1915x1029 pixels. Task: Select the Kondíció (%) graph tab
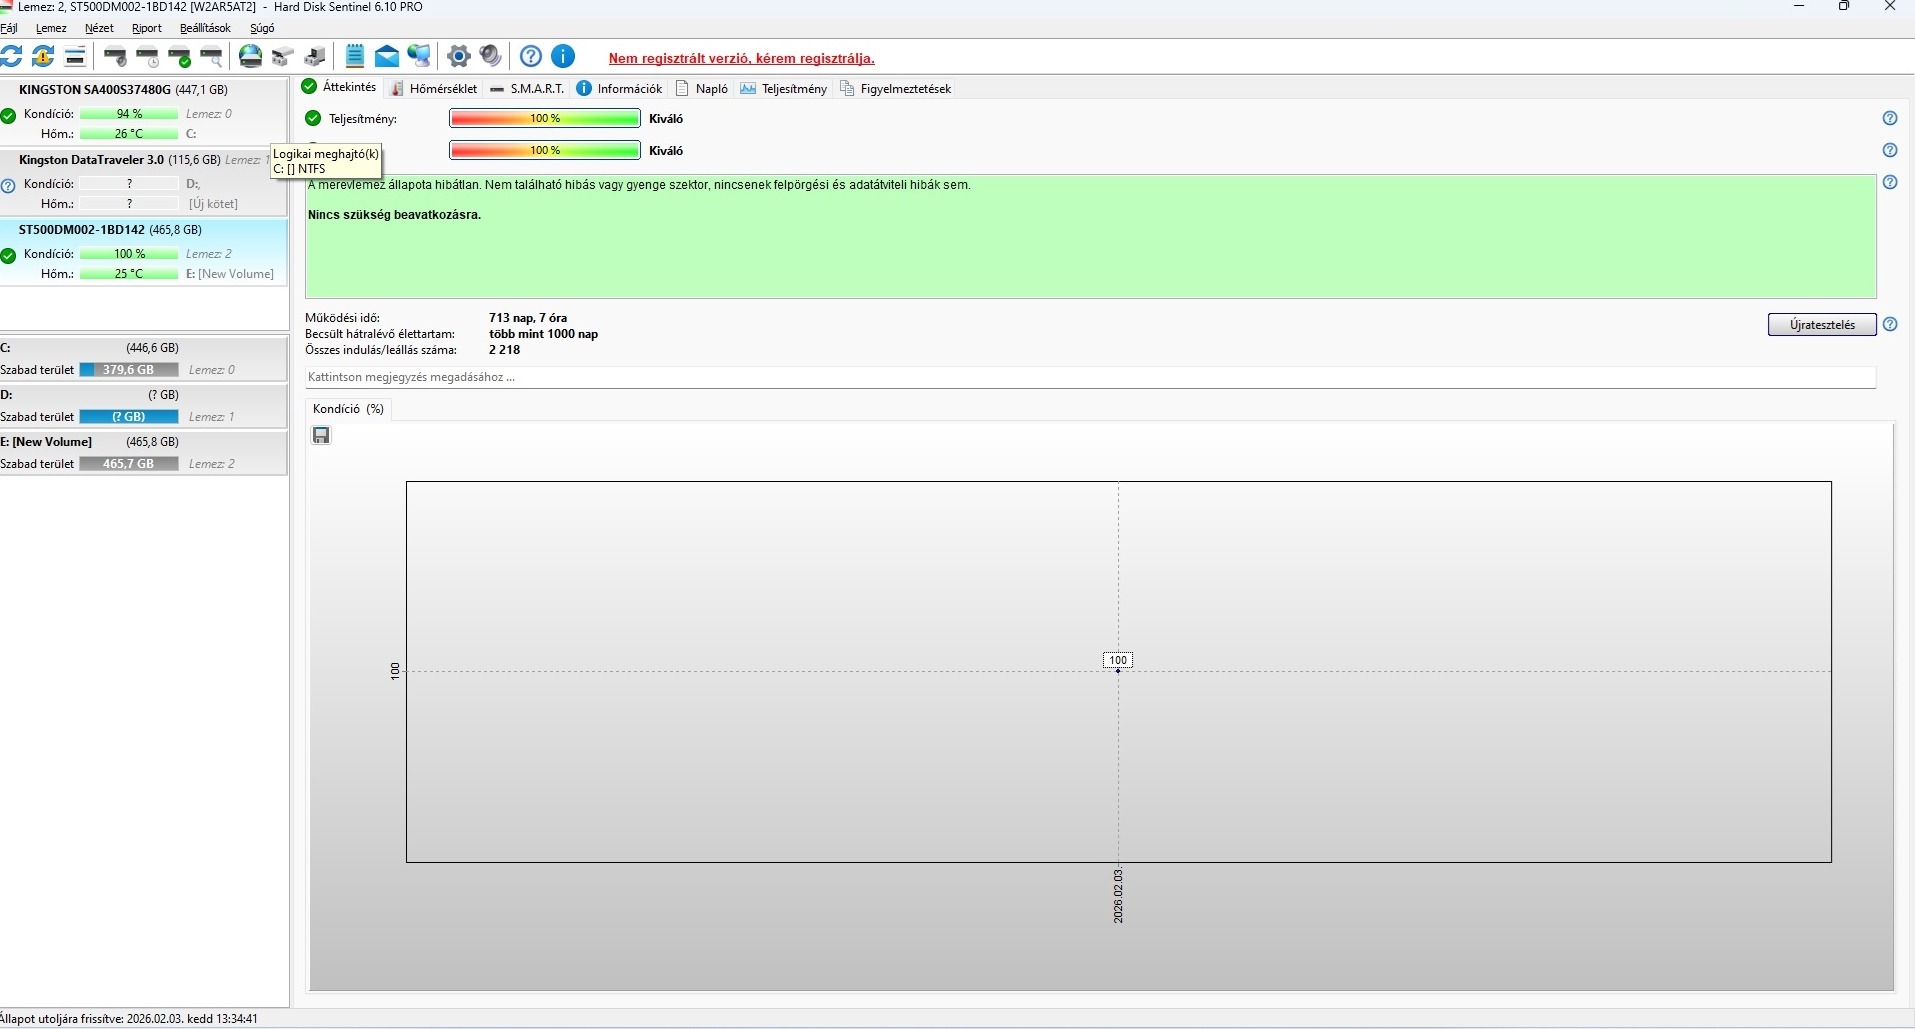coord(348,408)
